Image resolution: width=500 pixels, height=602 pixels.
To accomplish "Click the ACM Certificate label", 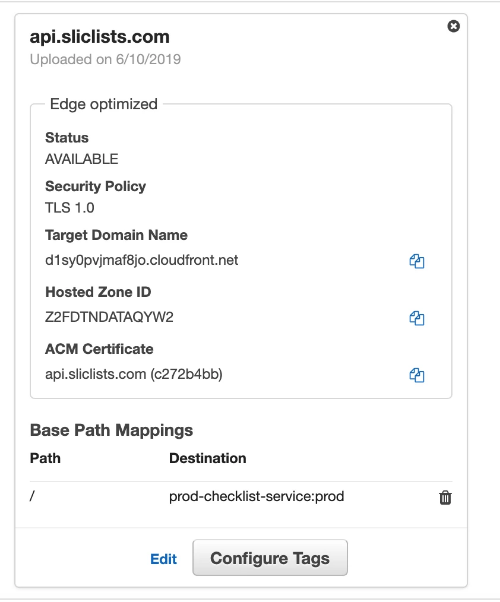I will [99, 349].
